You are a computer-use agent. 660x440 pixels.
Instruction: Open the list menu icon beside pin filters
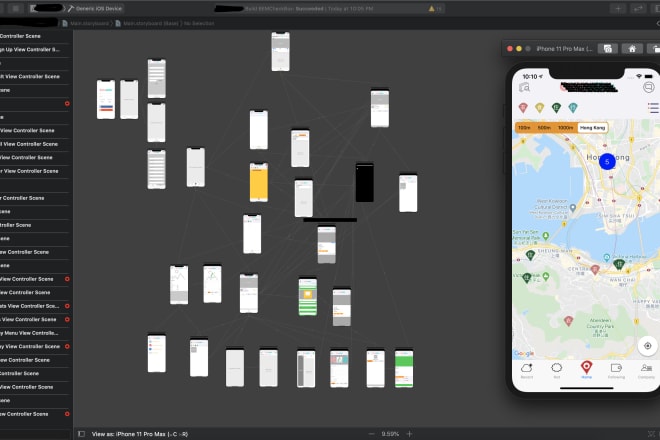pos(653,108)
